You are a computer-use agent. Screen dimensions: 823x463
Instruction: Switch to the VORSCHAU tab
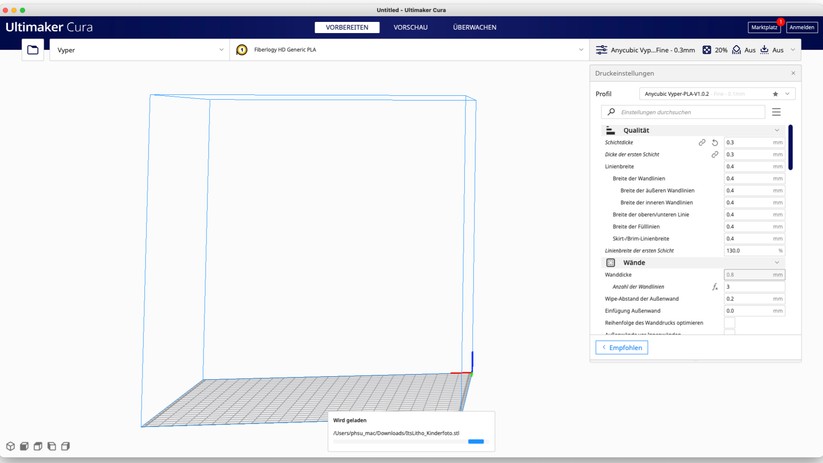(410, 27)
